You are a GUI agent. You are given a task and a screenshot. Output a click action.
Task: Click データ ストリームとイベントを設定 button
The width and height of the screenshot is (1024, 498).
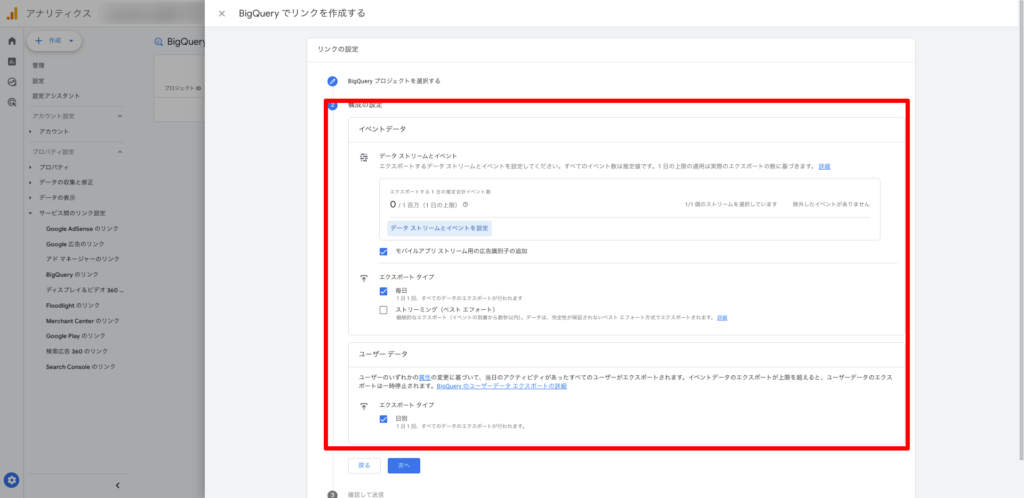point(439,228)
